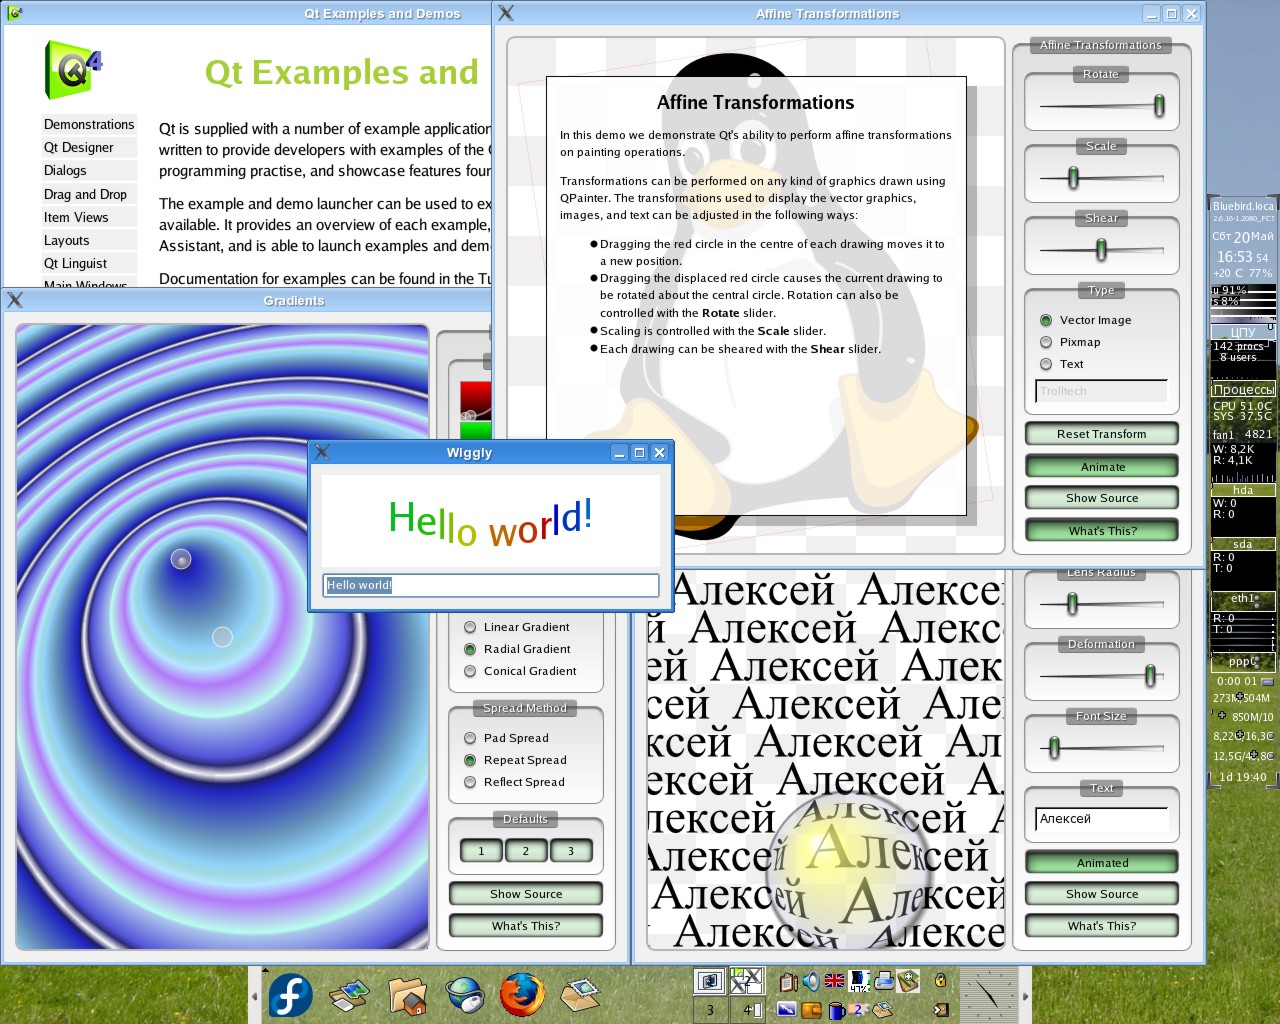The image size is (1280, 1024).
Task: Click Show Source in Affine Transformations panel
Action: 1102,498
